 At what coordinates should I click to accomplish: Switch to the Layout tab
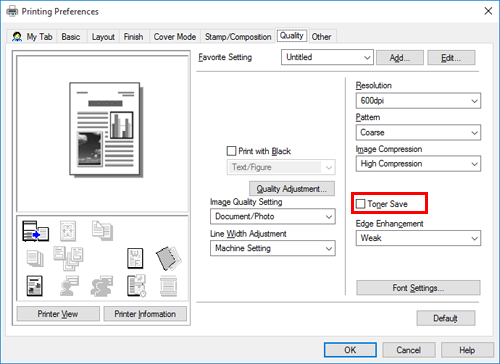(x=103, y=37)
